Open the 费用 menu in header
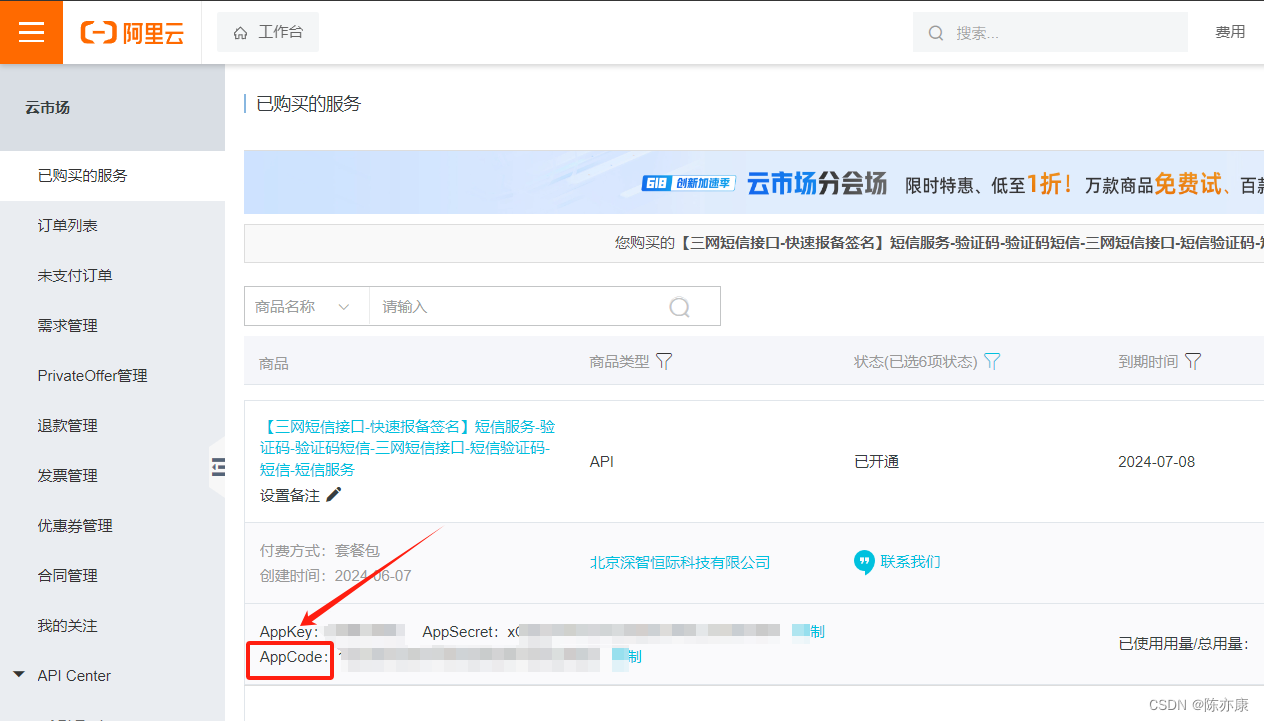Image resolution: width=1264 pixels, height=721 pixels. [1230, 32]
